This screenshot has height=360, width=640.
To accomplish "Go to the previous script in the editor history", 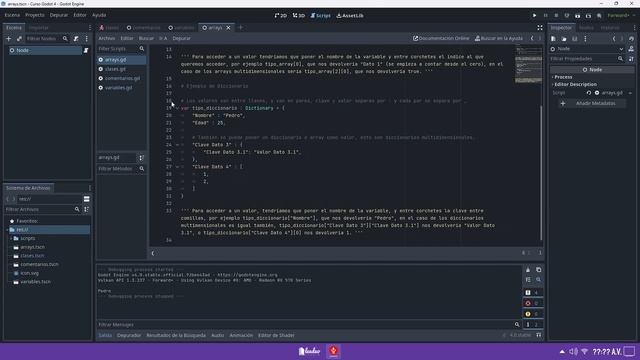I will pos(532,38).
